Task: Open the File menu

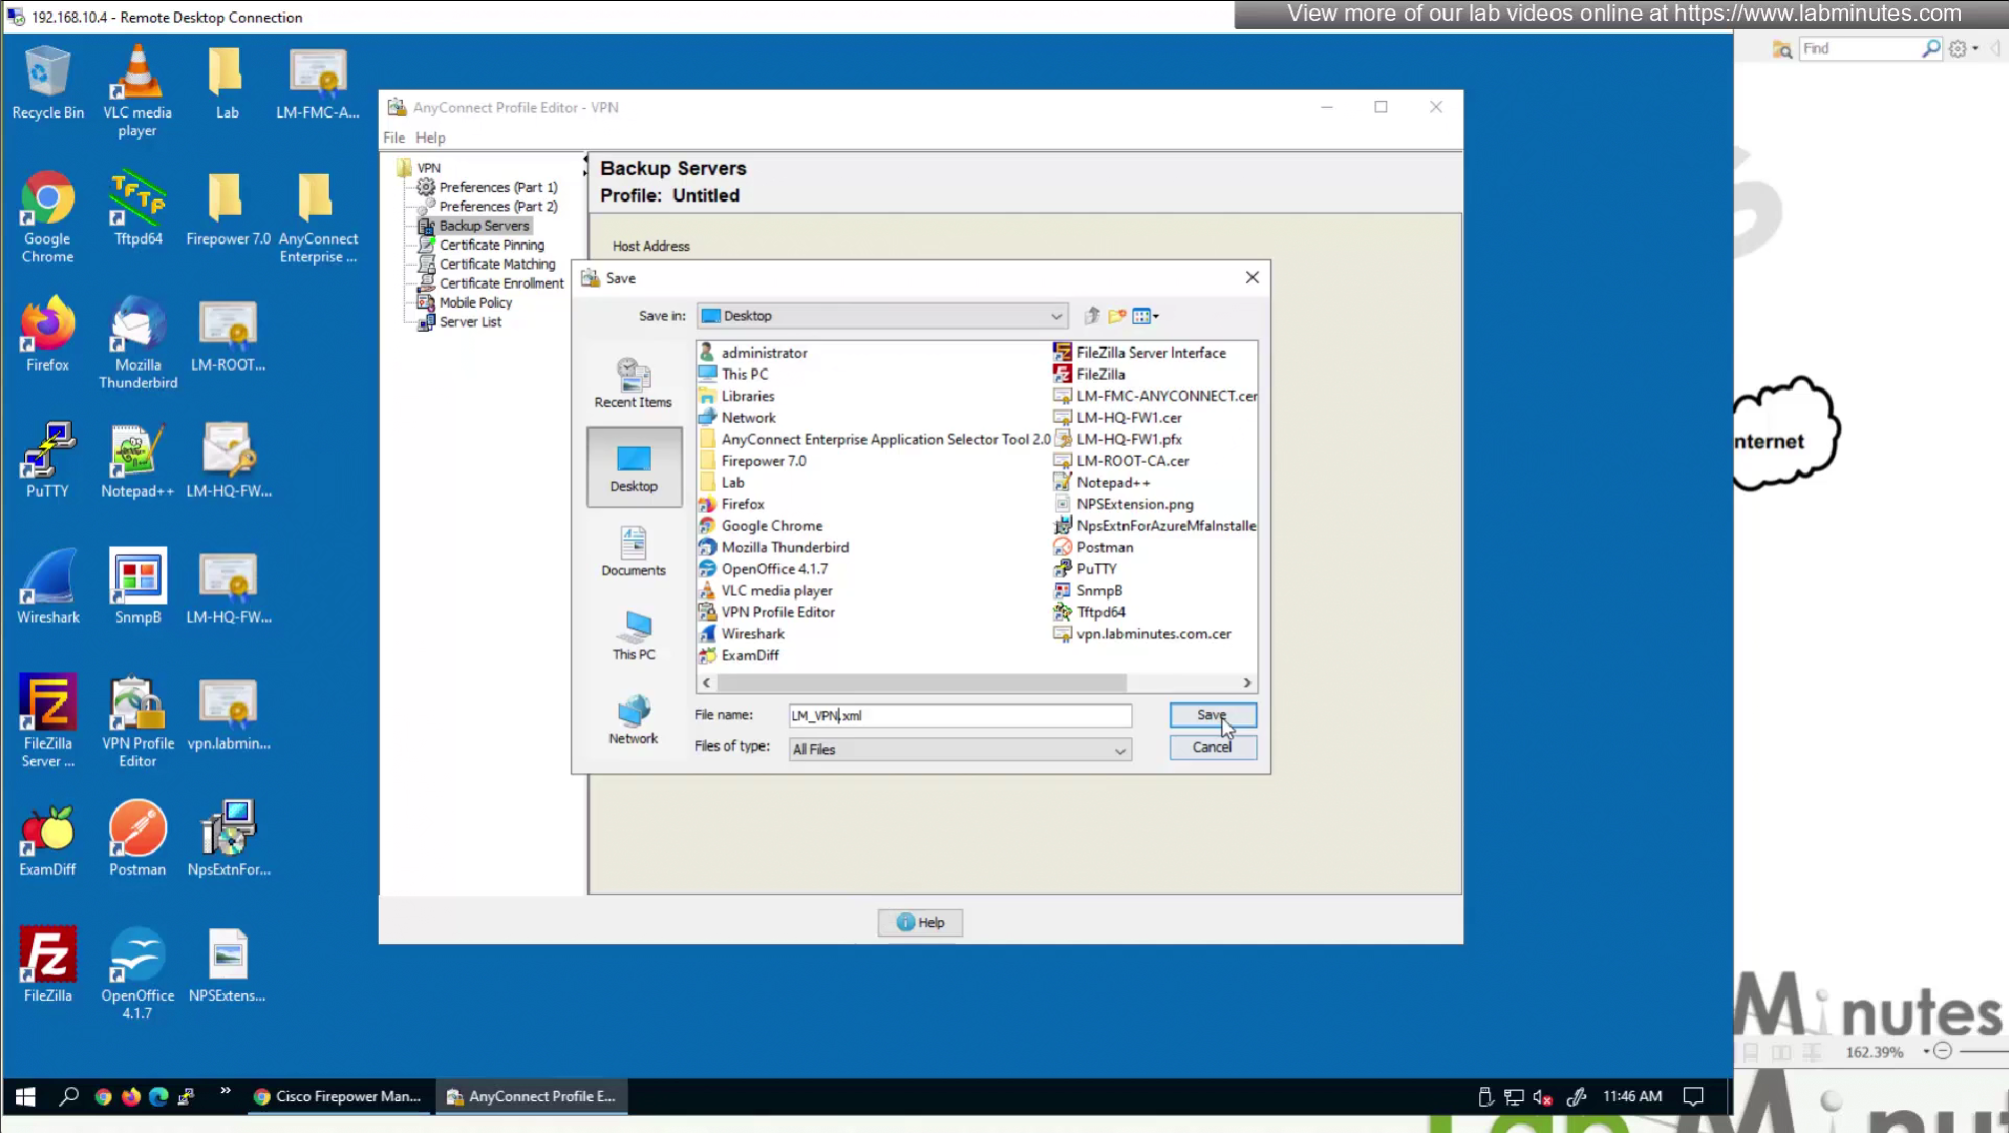Action: (394, 138)
